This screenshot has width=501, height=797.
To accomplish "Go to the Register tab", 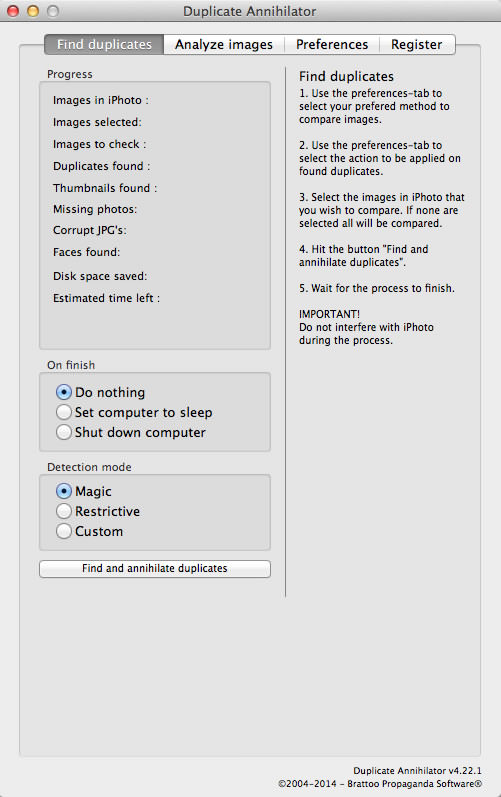I will (417, 44).
